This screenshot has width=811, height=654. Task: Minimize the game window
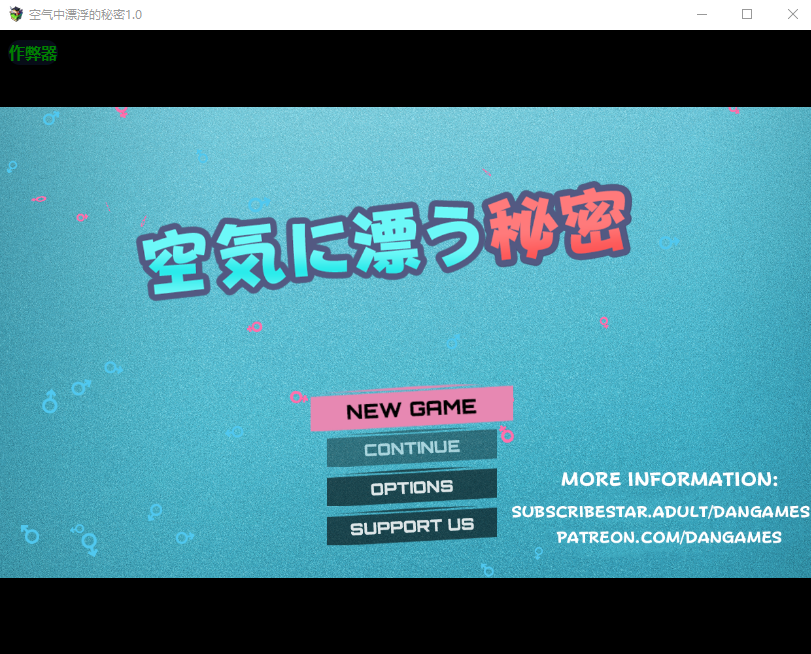tap(701, 15)
